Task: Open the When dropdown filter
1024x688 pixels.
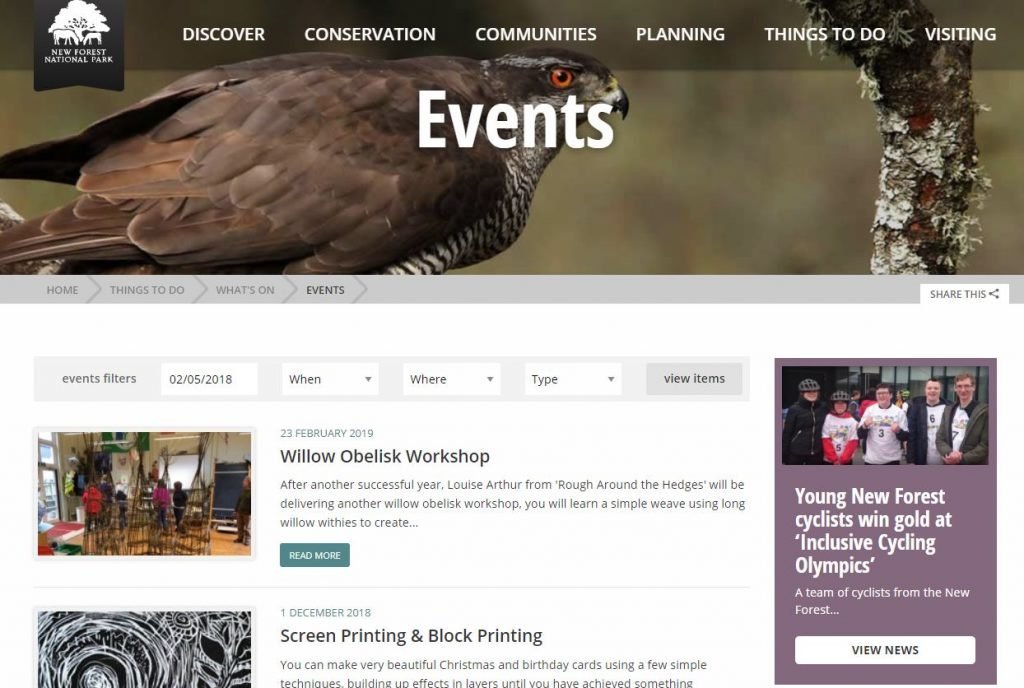Action: click(x=330, y=379)
